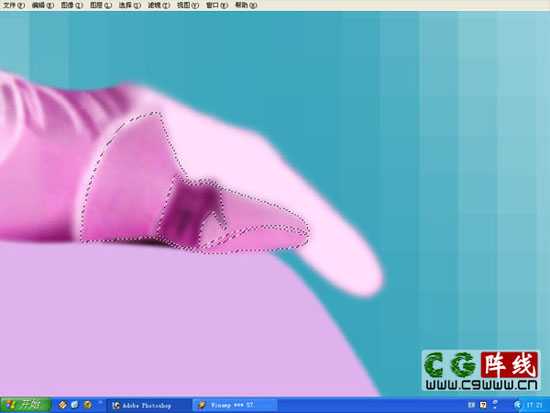Open the 滤镜 (Filter) menu
The image size is (550, 413).
[x=159, y=5]
